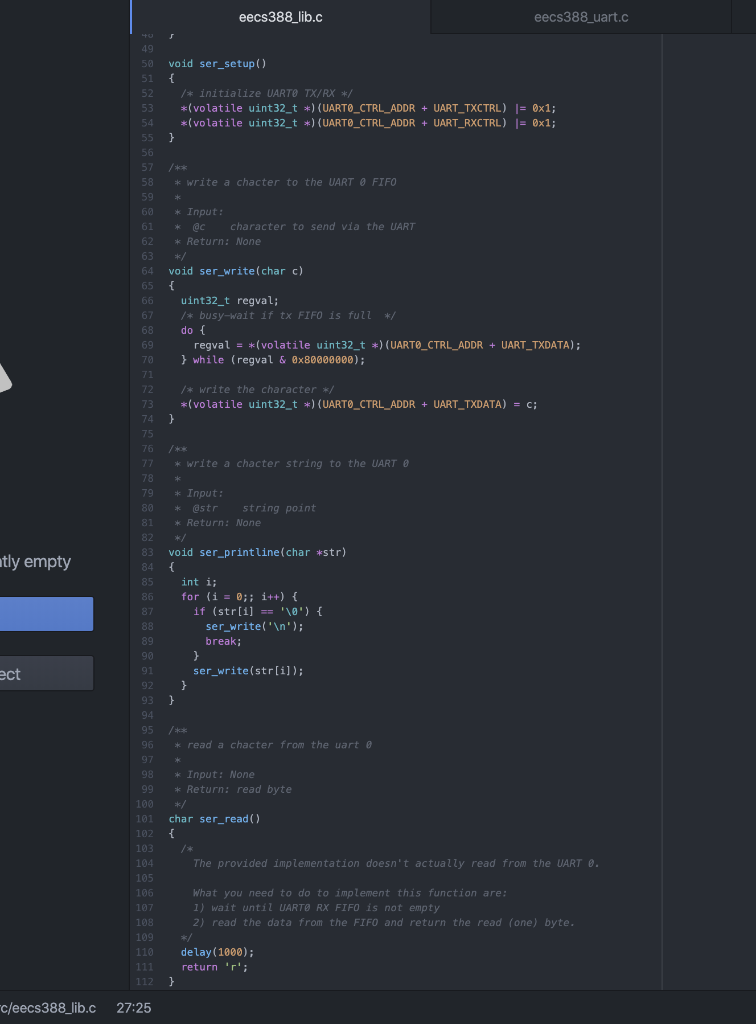Image resolution: width=756 pixels, height=1024 pixels.
Task: Click line number 50 in the gutter
Action: click(148, 63)
